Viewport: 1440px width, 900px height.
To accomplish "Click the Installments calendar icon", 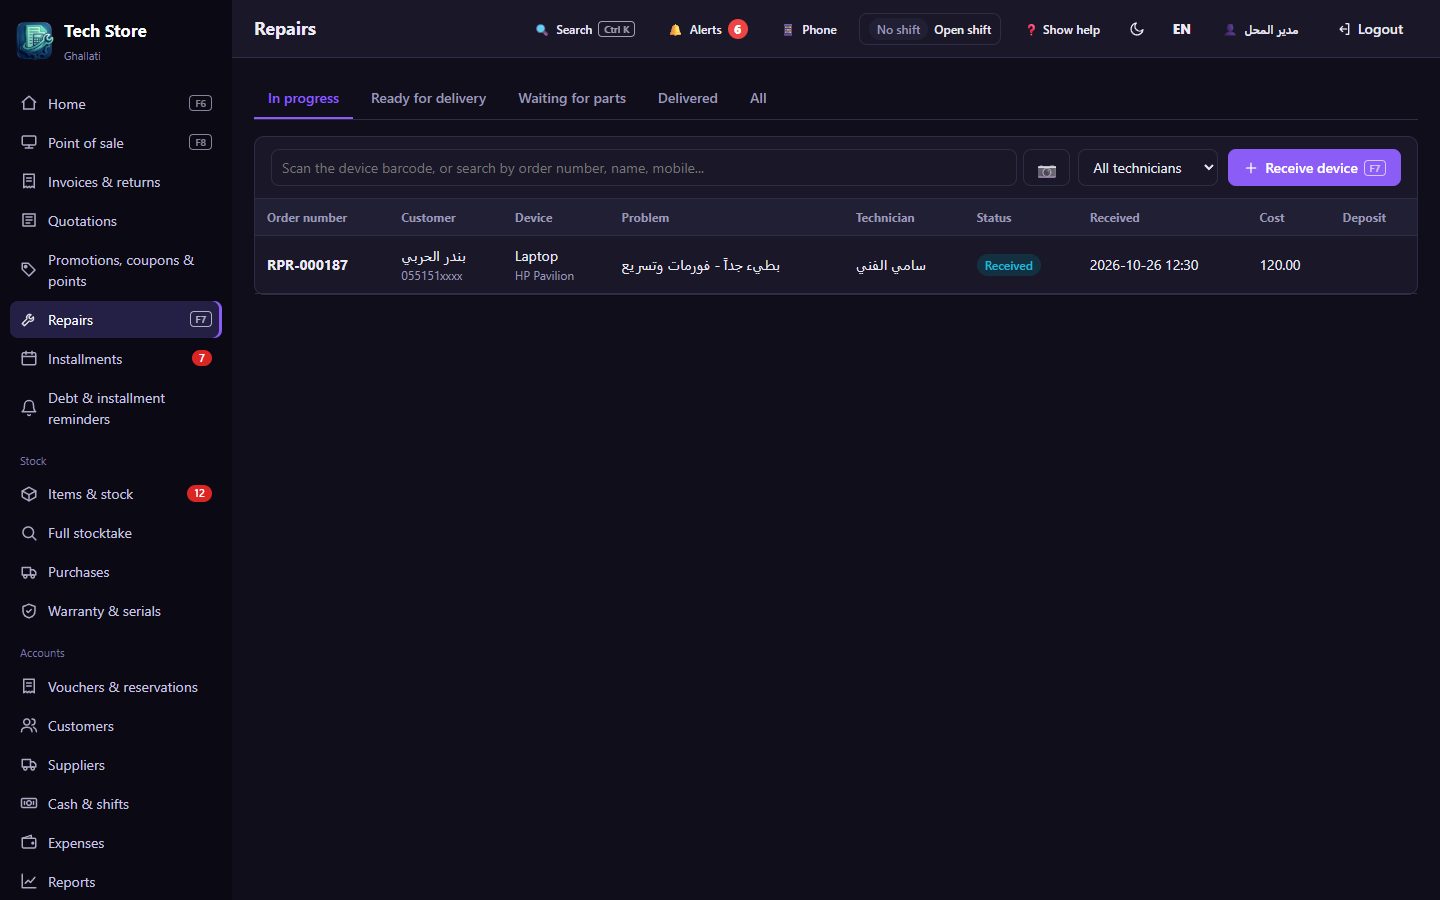I will tap(29, 359).
